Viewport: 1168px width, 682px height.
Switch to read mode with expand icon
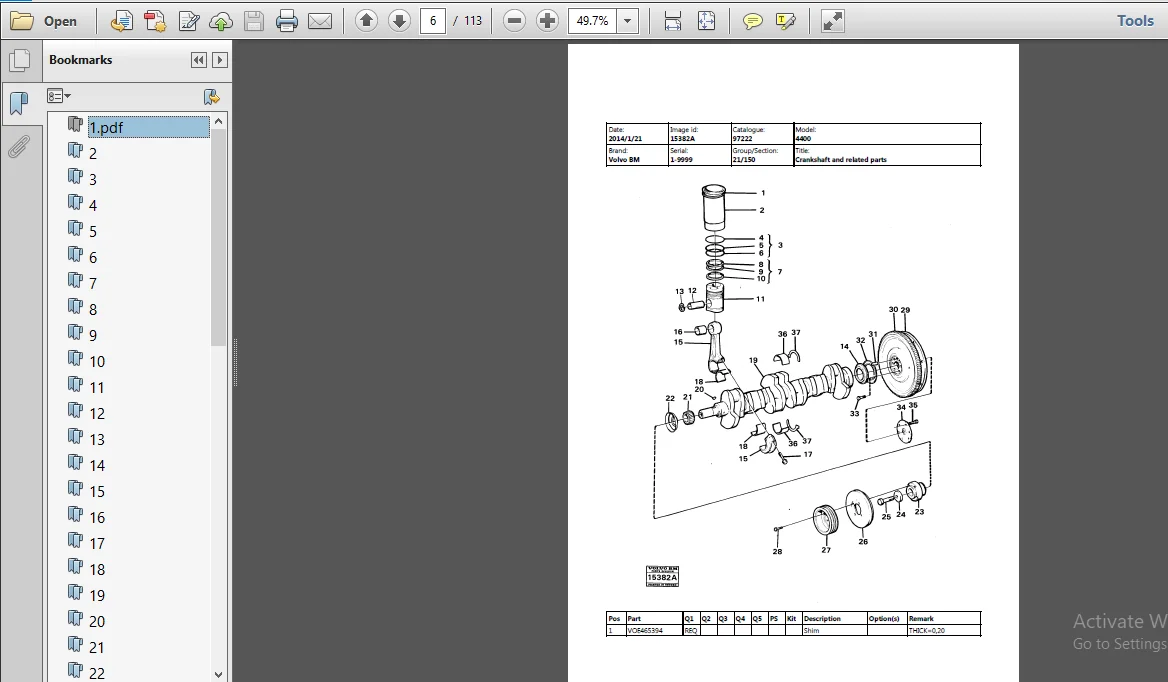coord(832,21)
